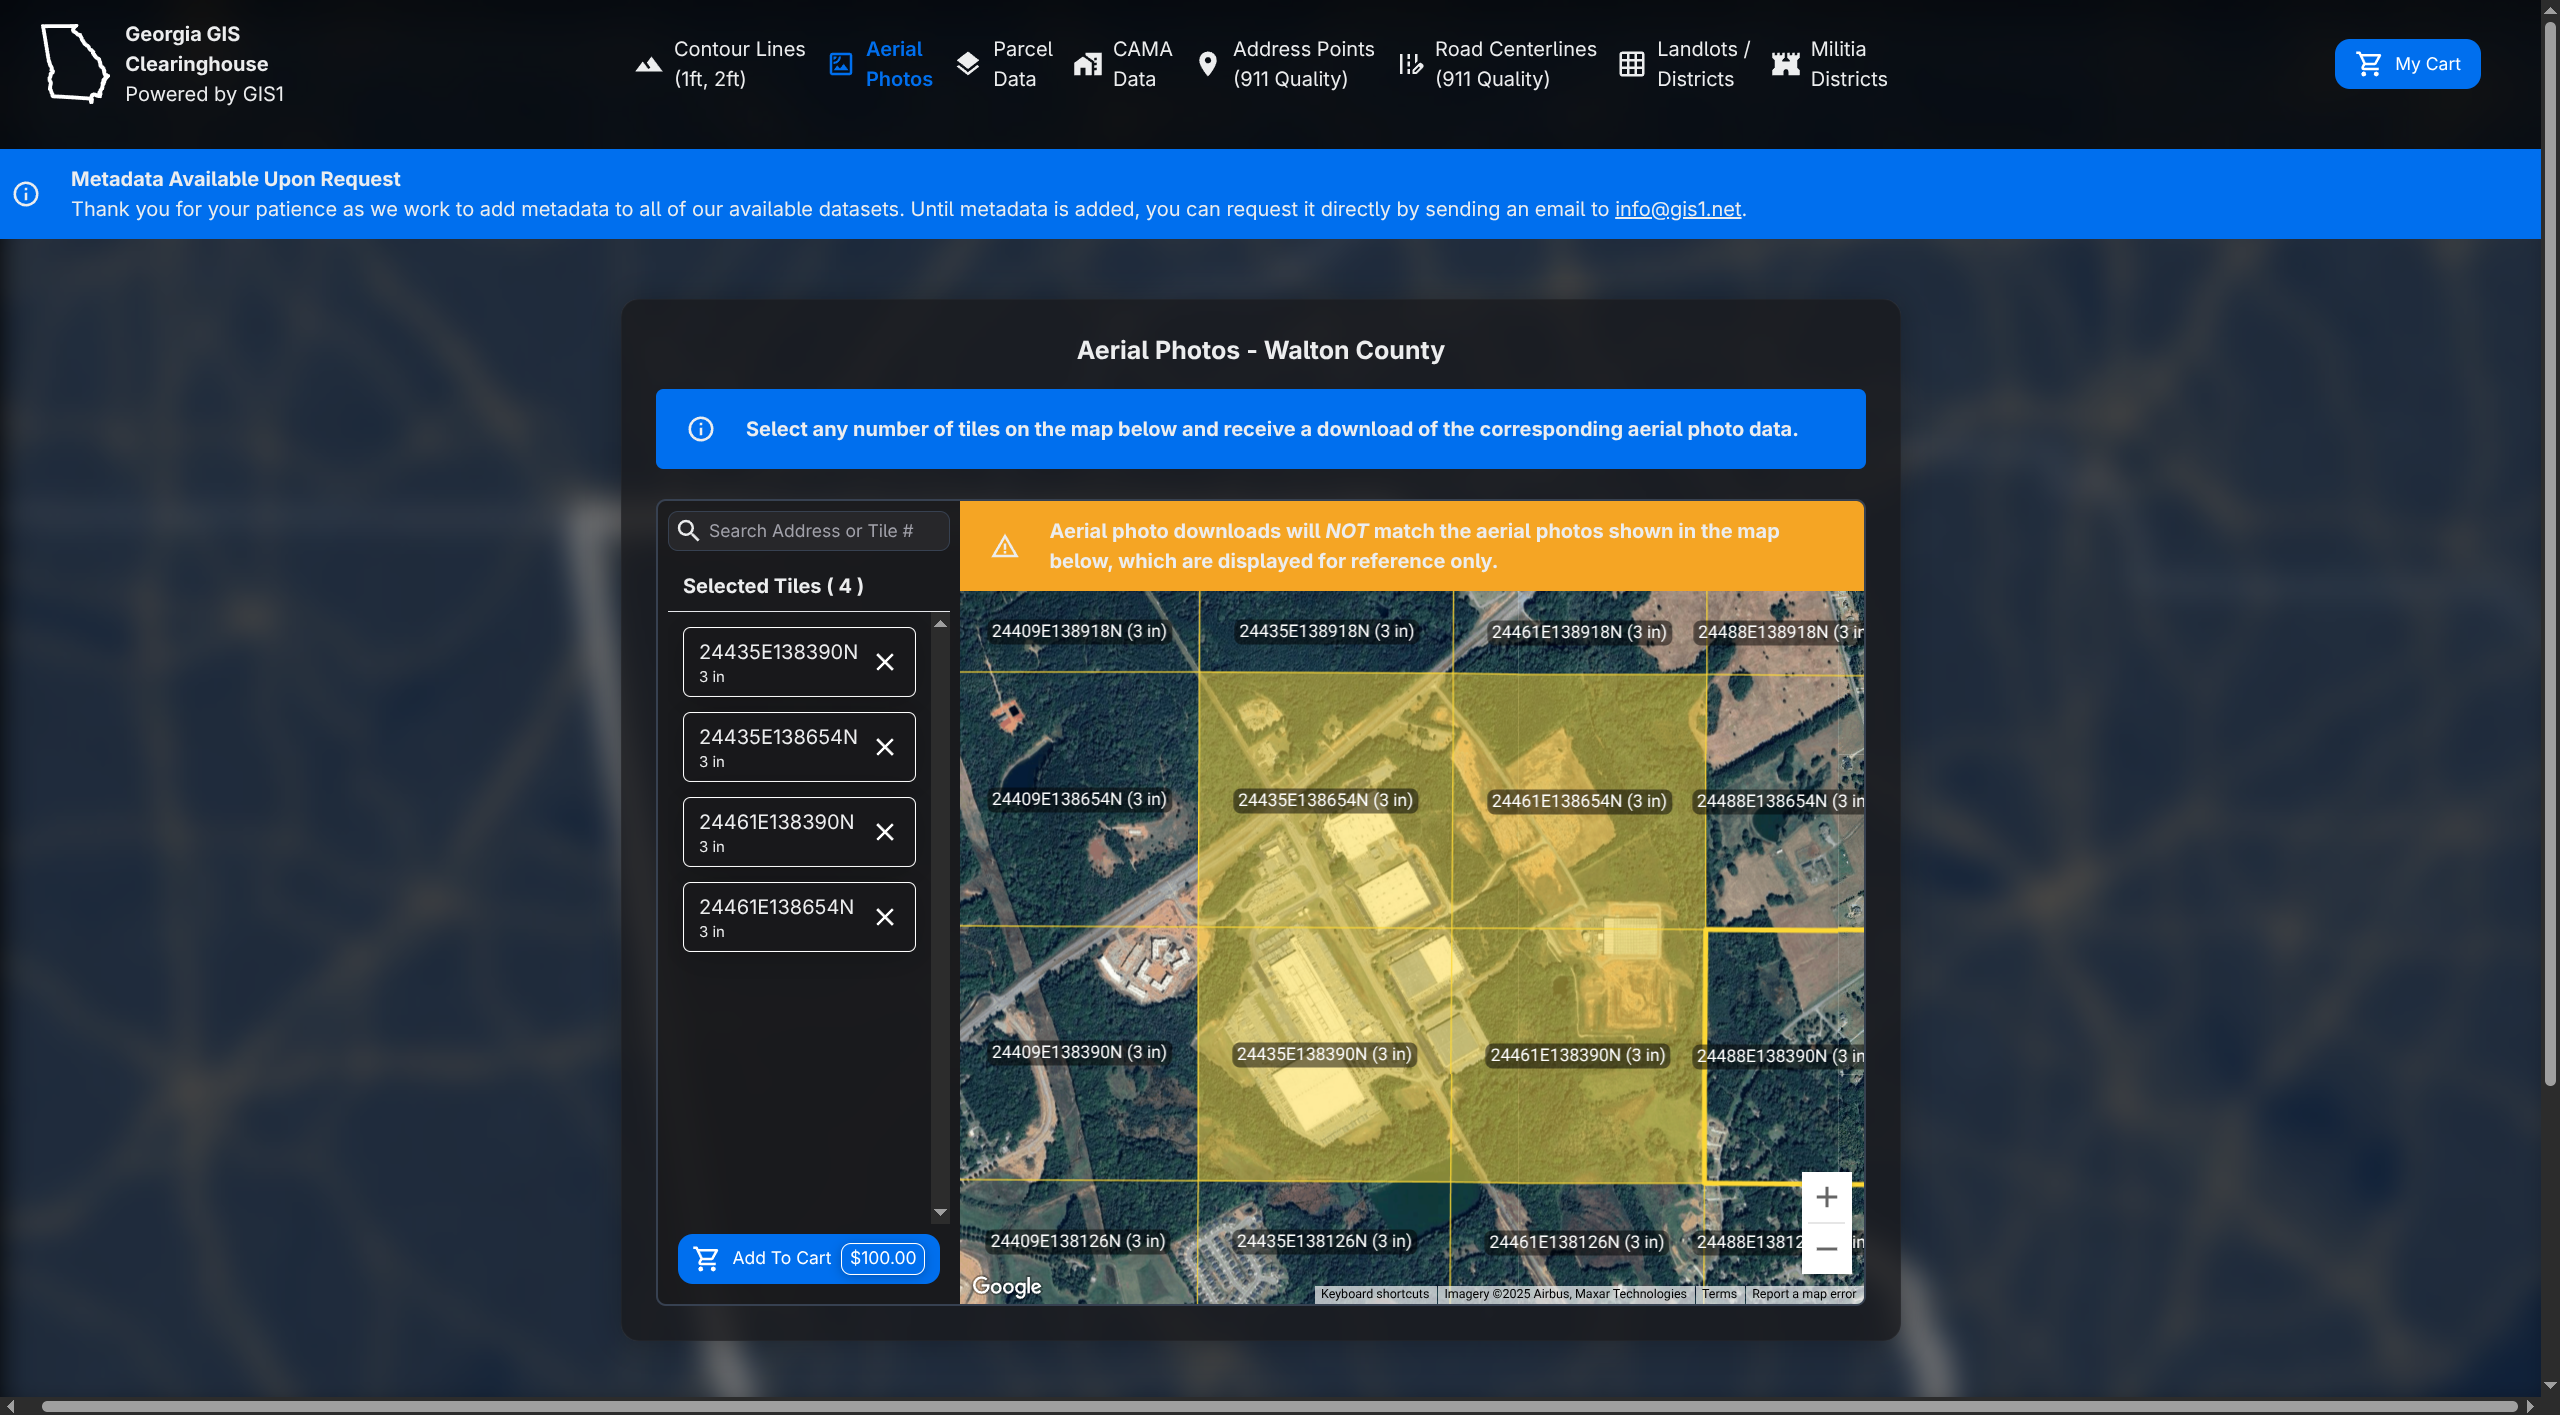This screenshot has height=1415, width=2560.
Task: Click the CAMA Data house icon
Action: (1087, 64)
